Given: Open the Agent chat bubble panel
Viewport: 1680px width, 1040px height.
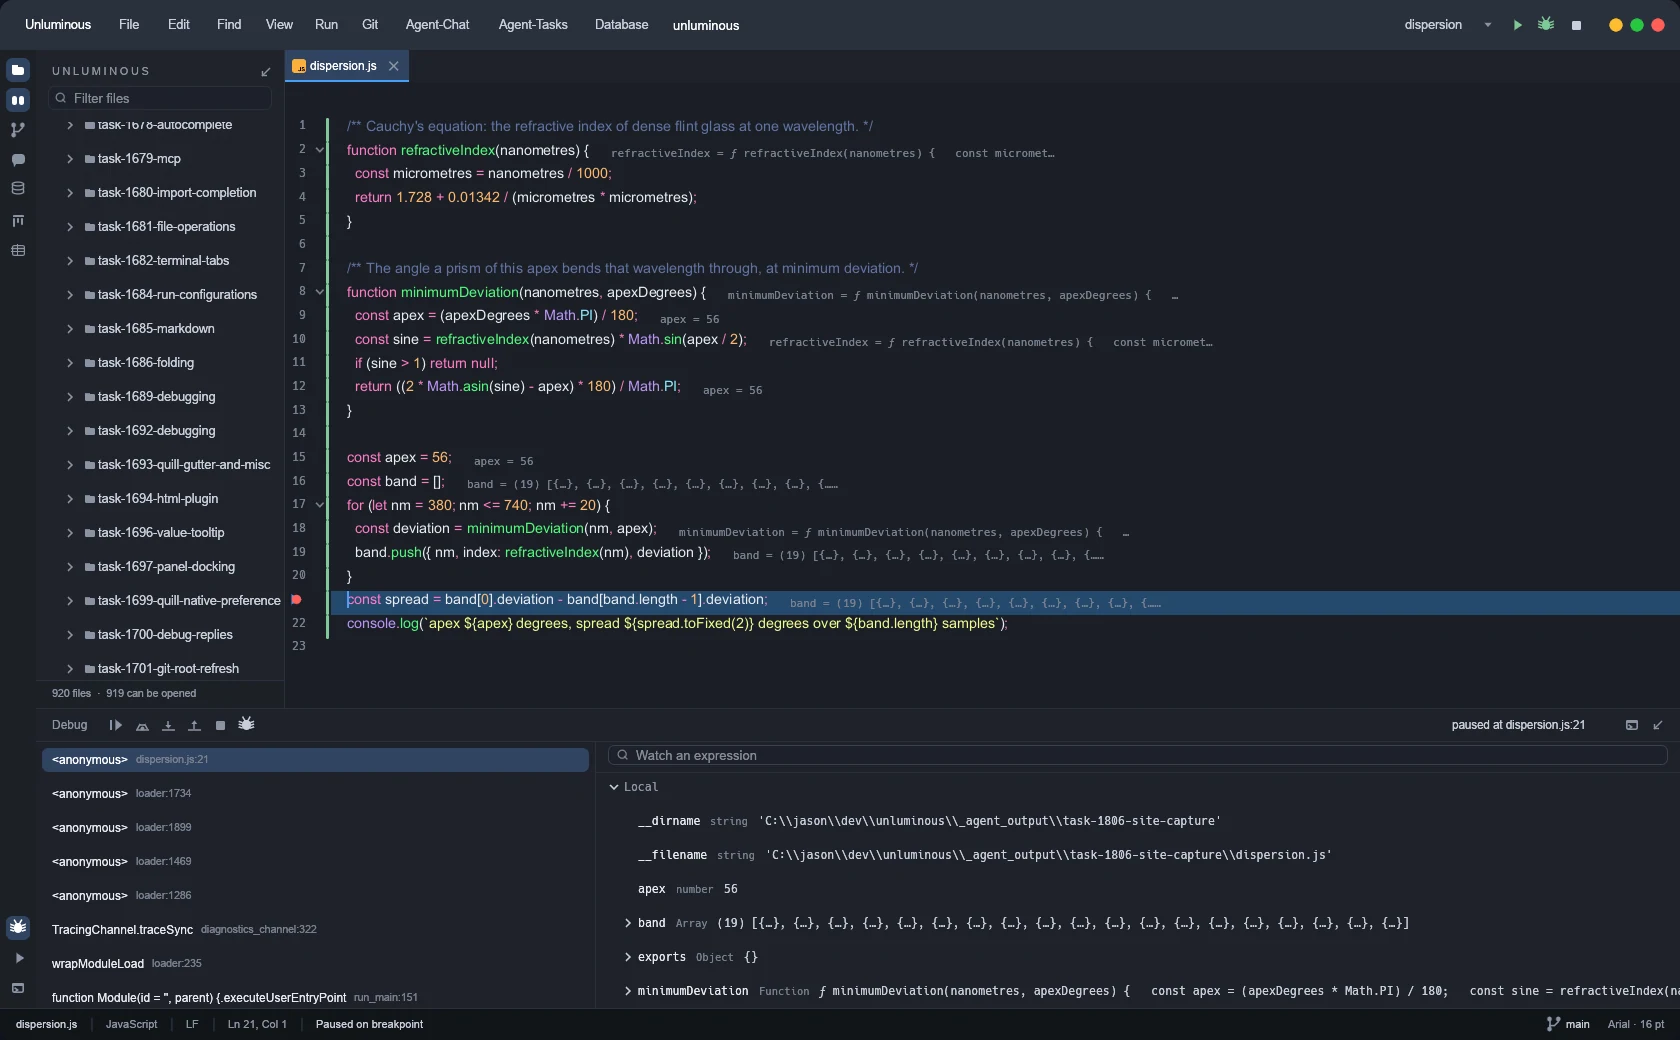Looking at the screenshot, I should pyautogui.click(x=18, y=160).
